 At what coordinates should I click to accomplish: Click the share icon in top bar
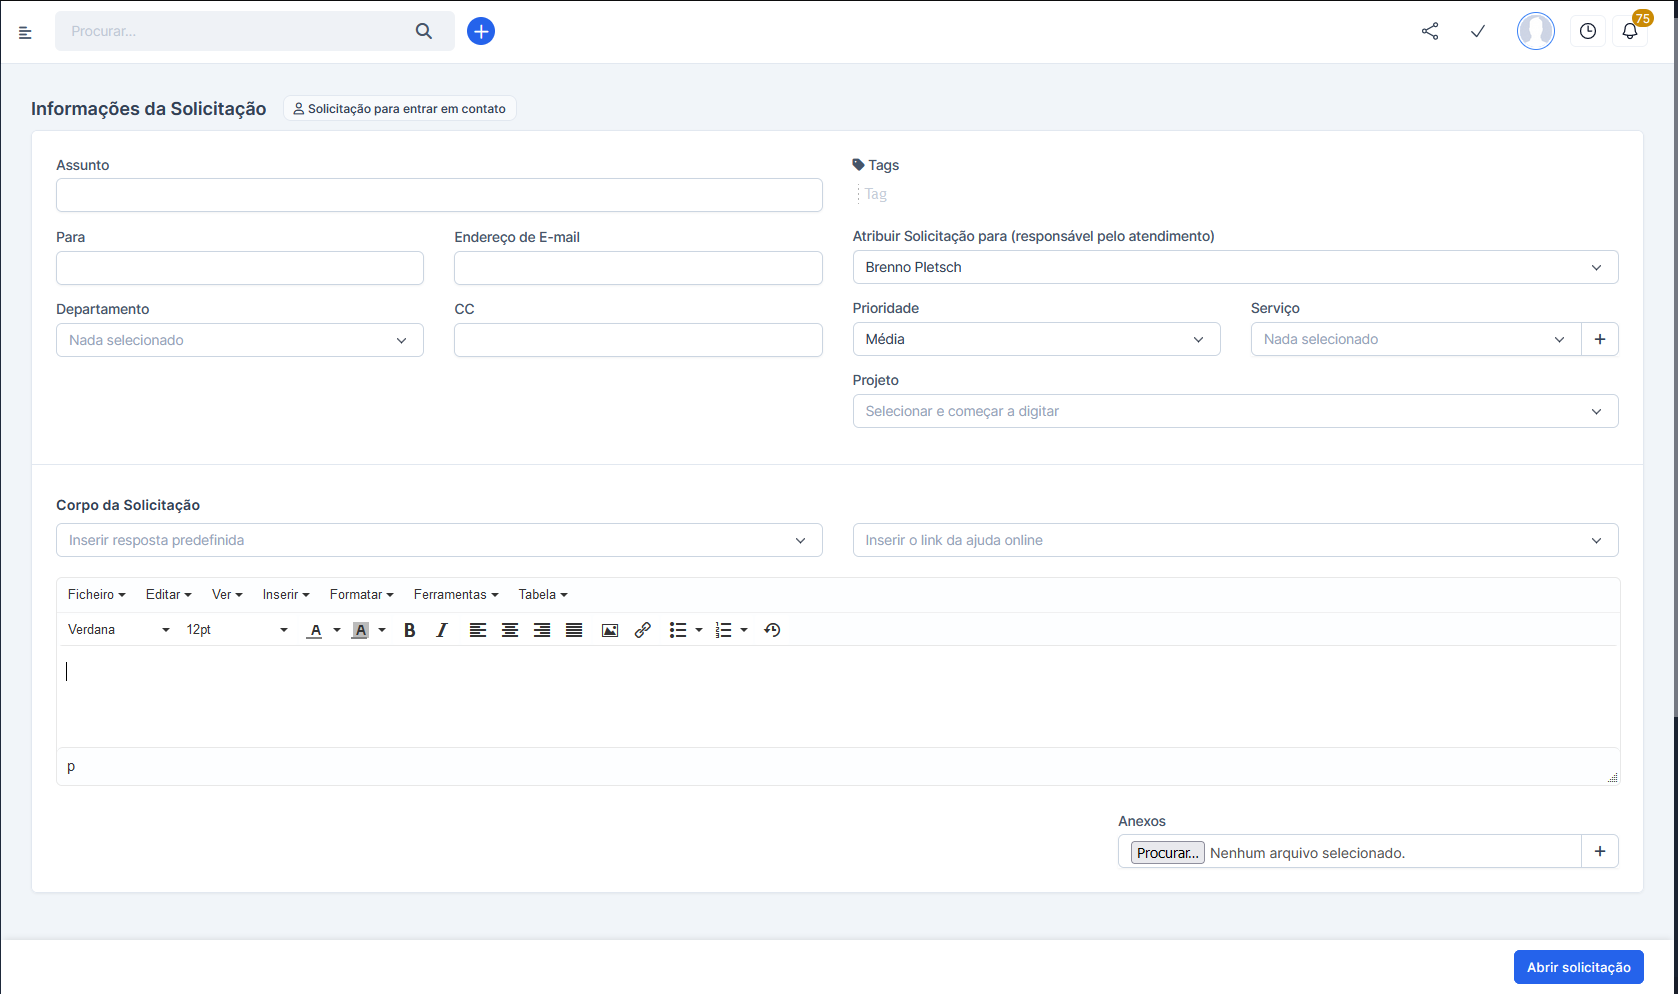(x=1430, y=31)
